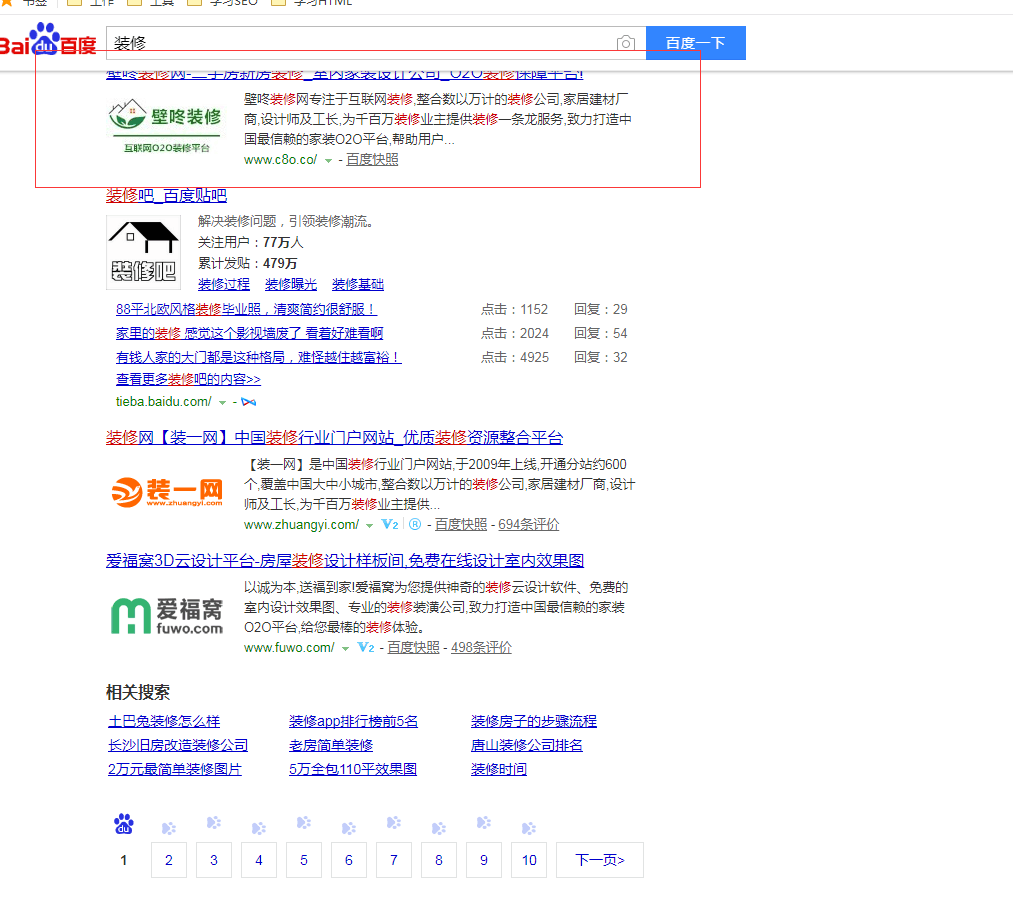1013x898 pixels.
Task: Click the 装一网 orange logo
Action: (x=167, y=492)
